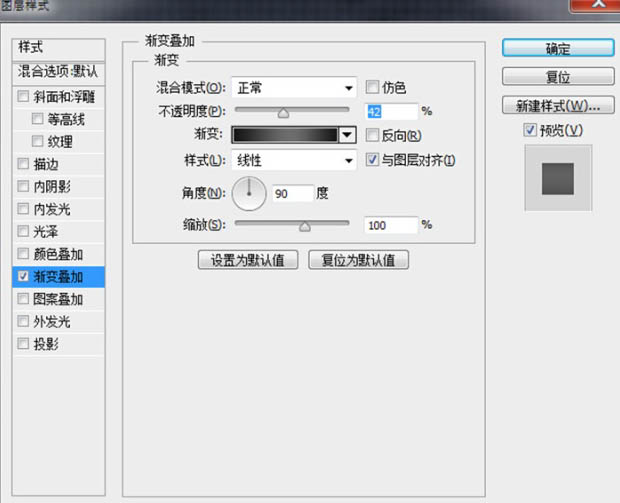Enable the 描边 style checkbox

pos(23,163)
